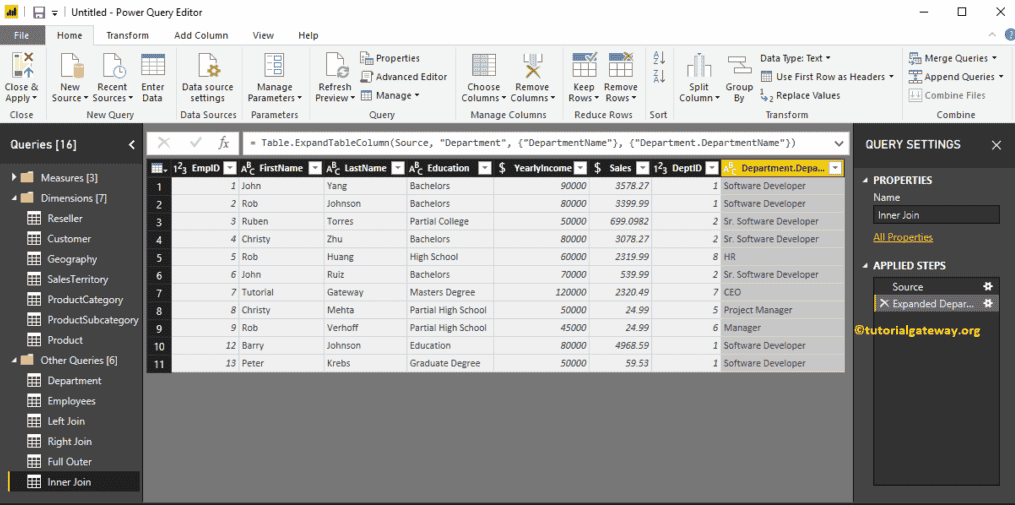Click the Keep Rows icon
Viewport: 1015px width, 505px height.
pyautogui.click(x=585, y=66)
